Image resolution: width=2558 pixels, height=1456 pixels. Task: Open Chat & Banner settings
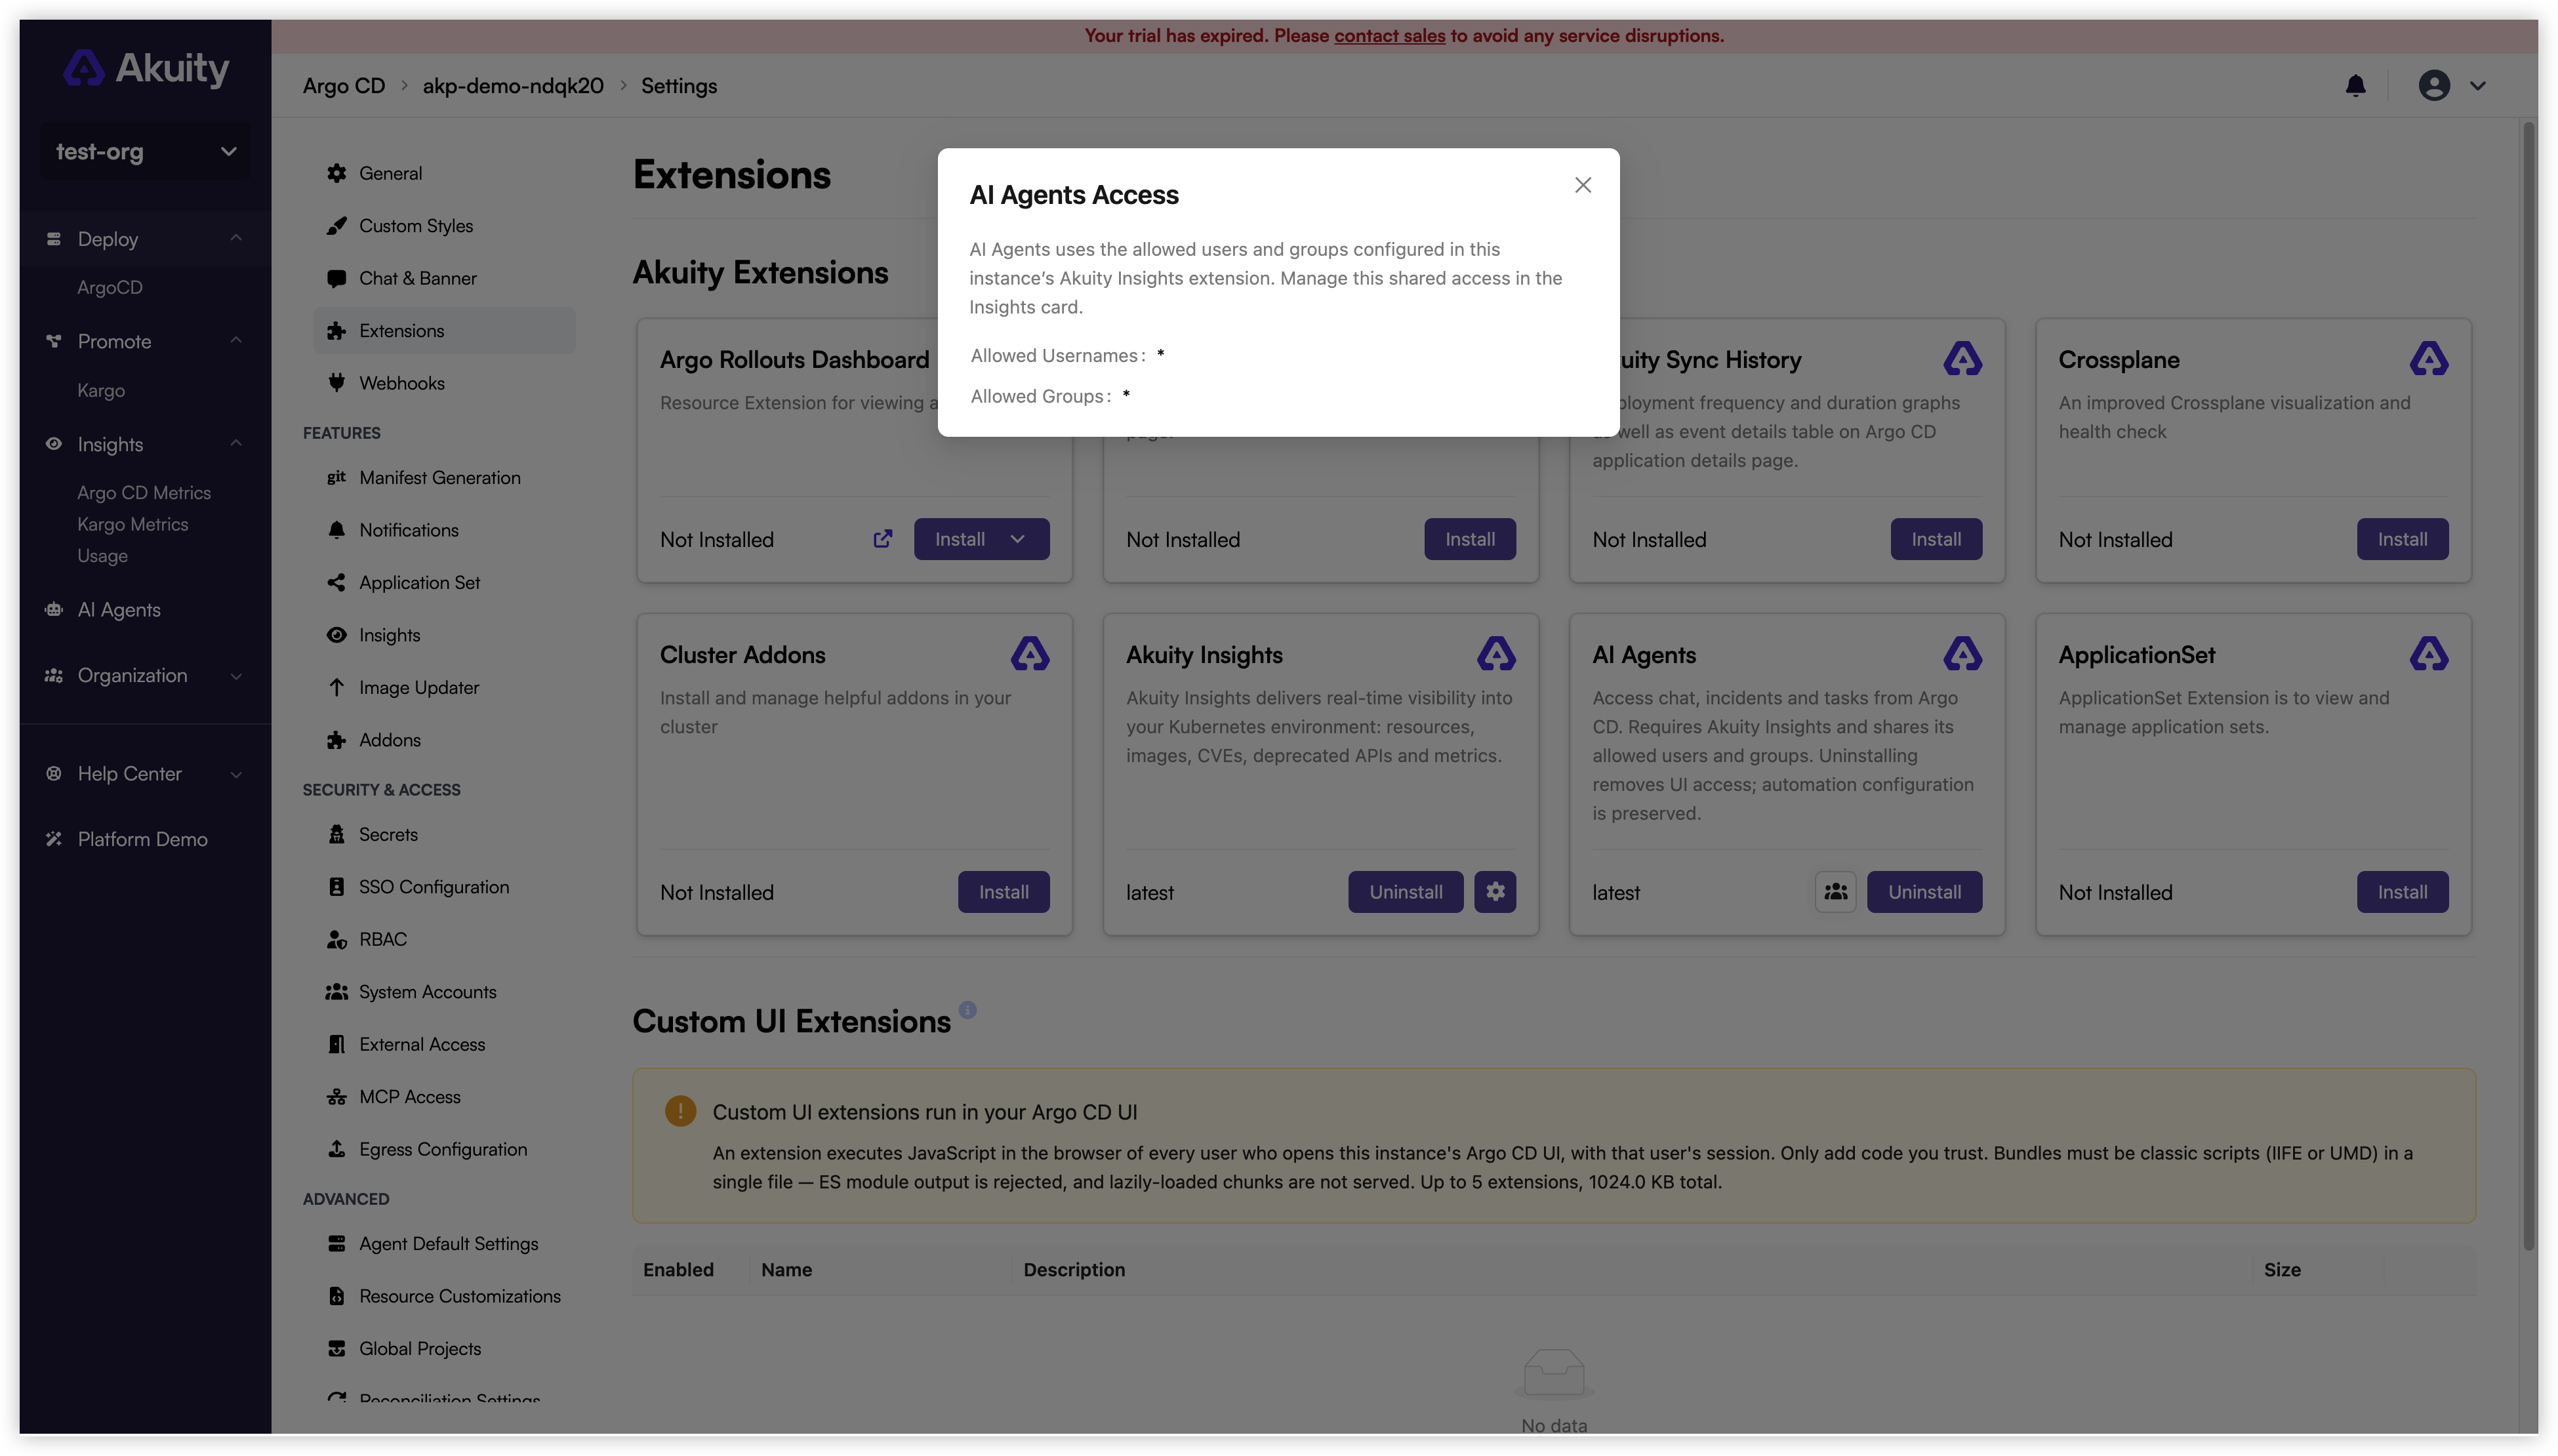444,278
